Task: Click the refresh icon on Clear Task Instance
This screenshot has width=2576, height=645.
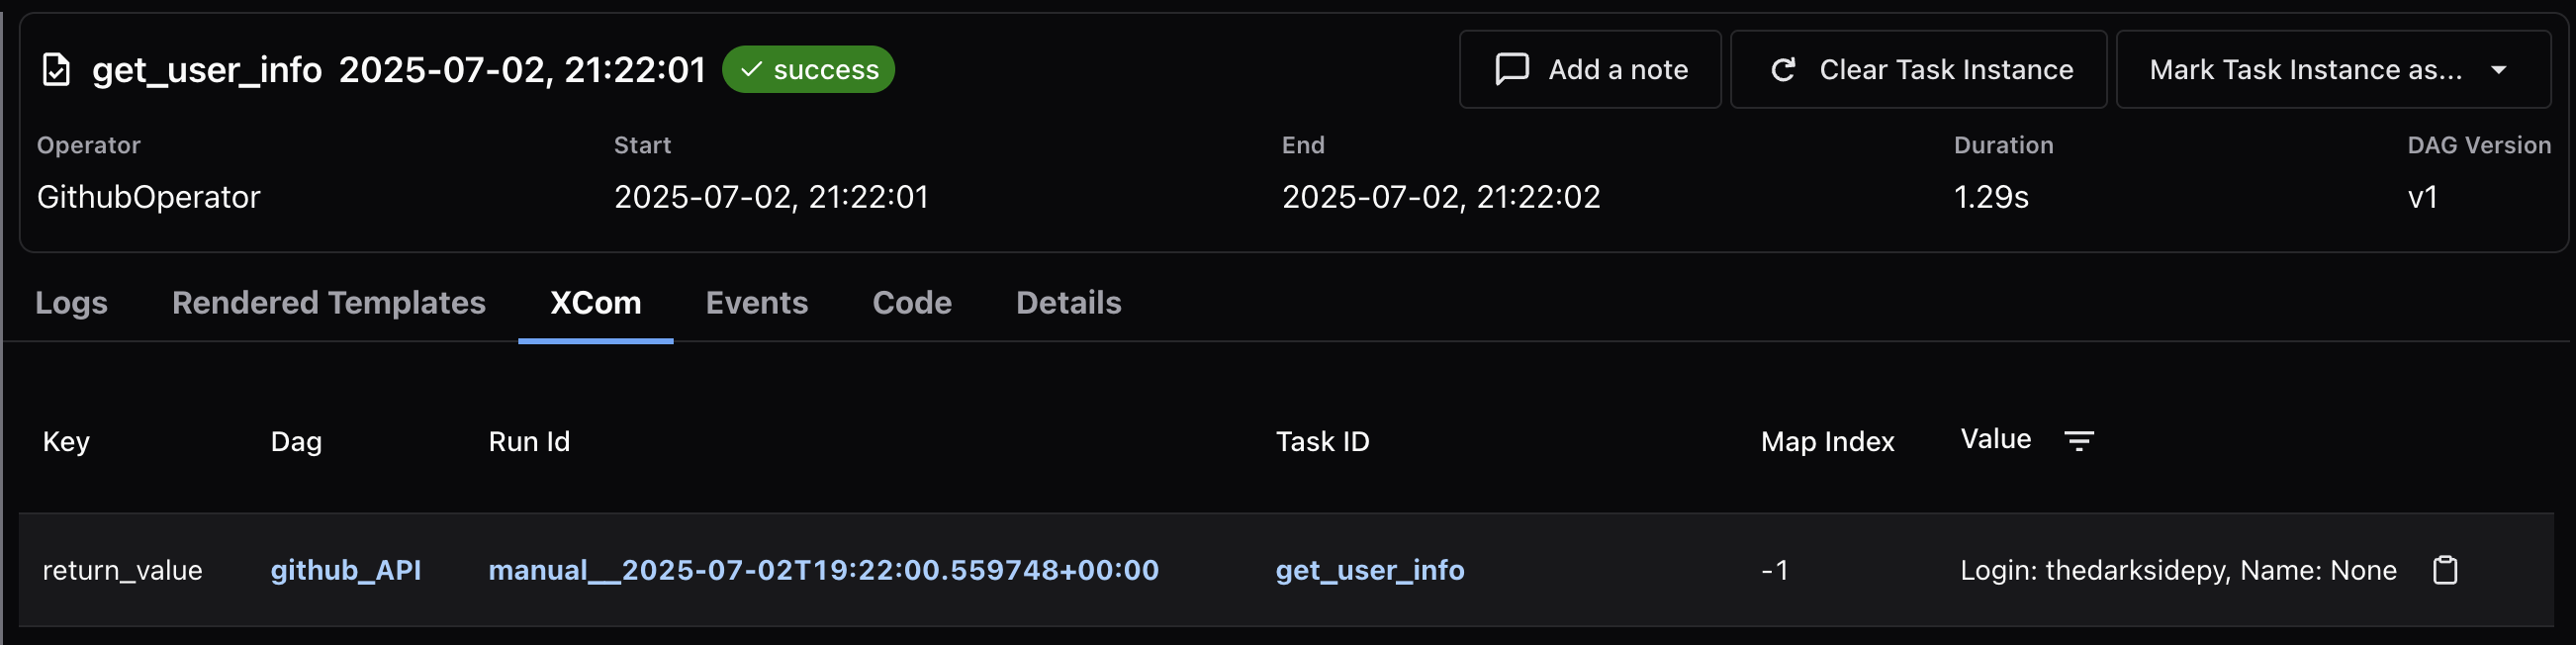Action: [1786, 69]
